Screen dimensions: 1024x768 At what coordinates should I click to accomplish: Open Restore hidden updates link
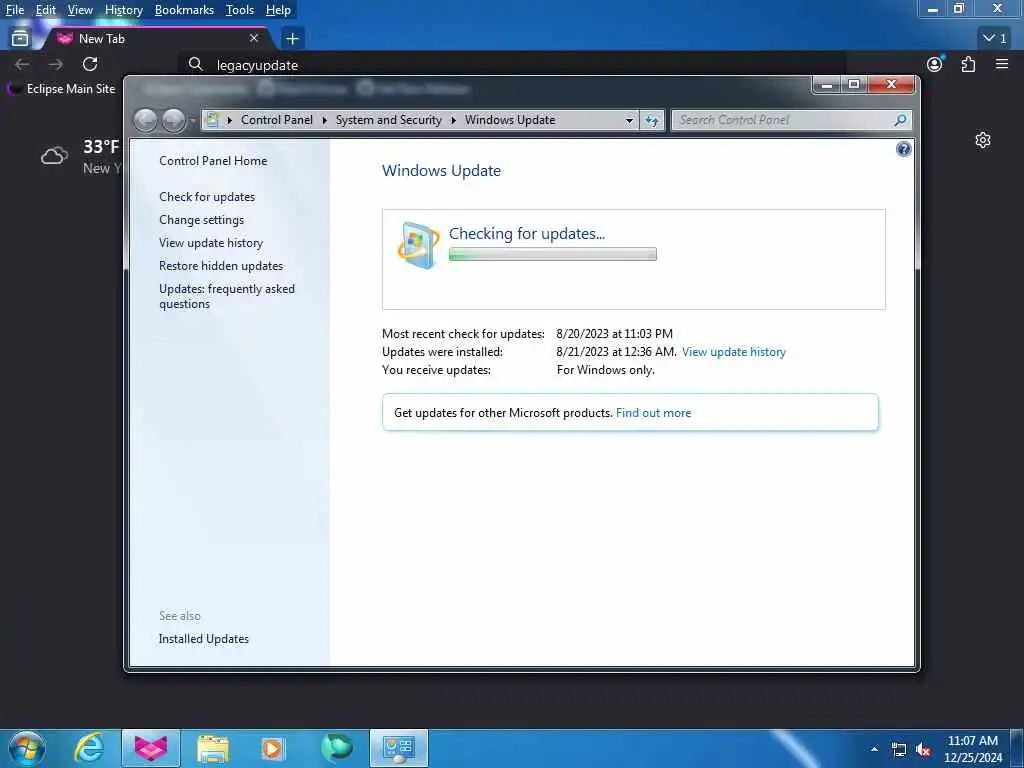(x=221, y=266)
